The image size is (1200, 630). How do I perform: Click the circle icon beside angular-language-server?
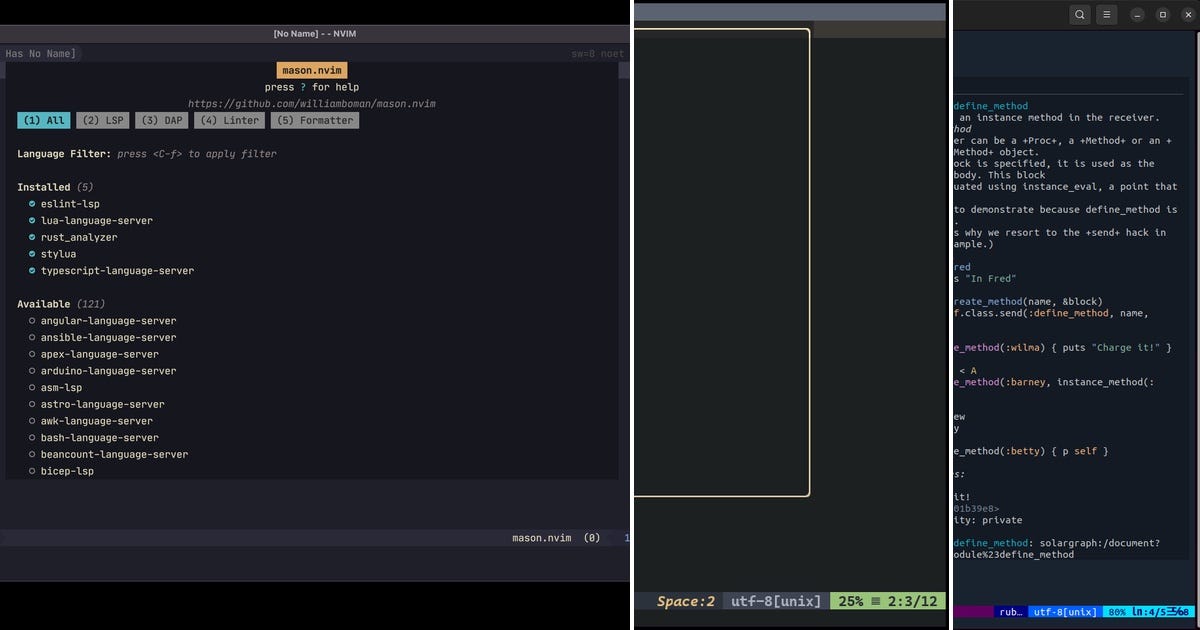pyautogui.click(x=32, y=321)
